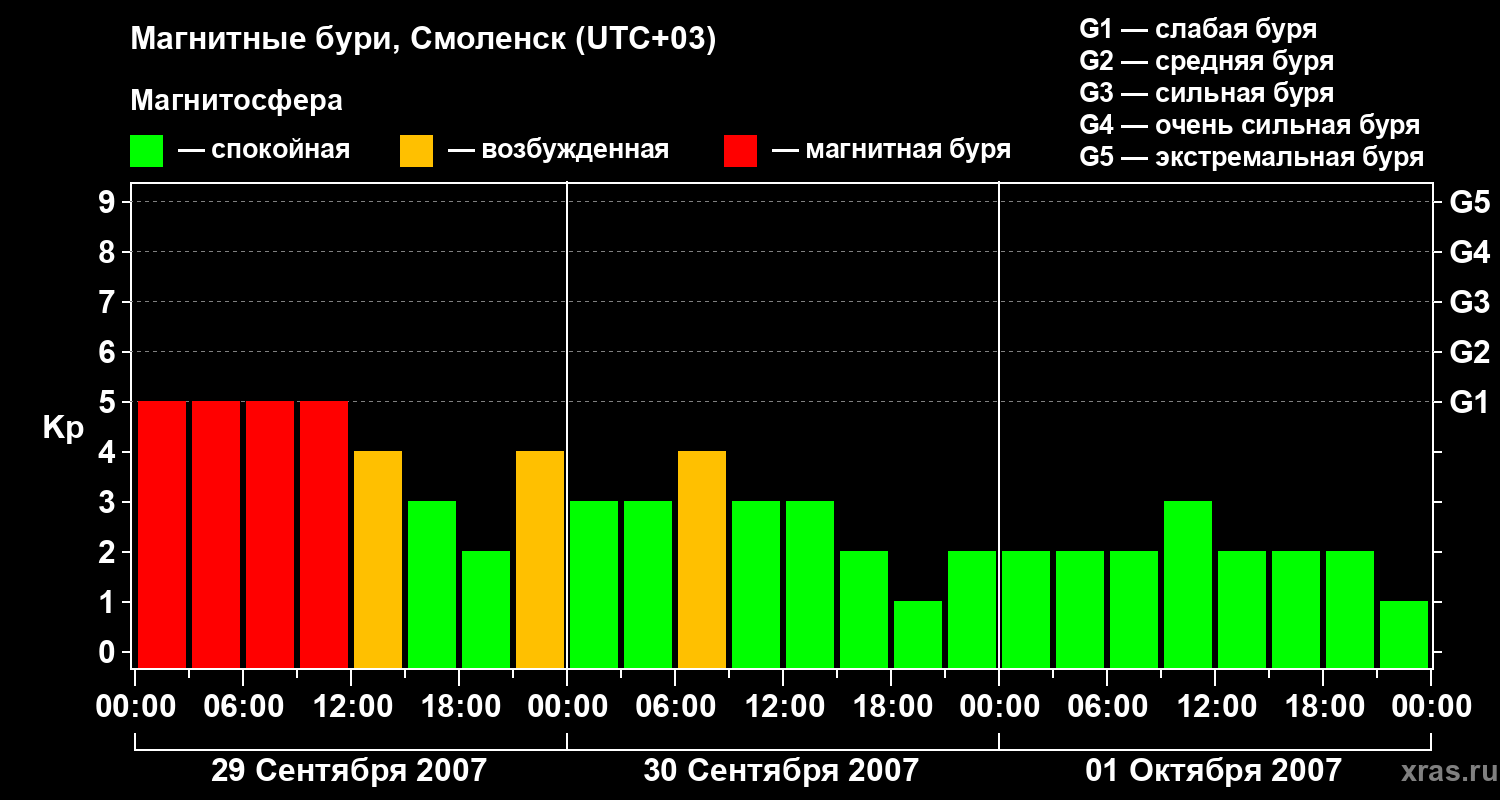1500x800 pixels.
Task: Click the orange bar ending at midnight on 29 September
Action: click(540, 559)
